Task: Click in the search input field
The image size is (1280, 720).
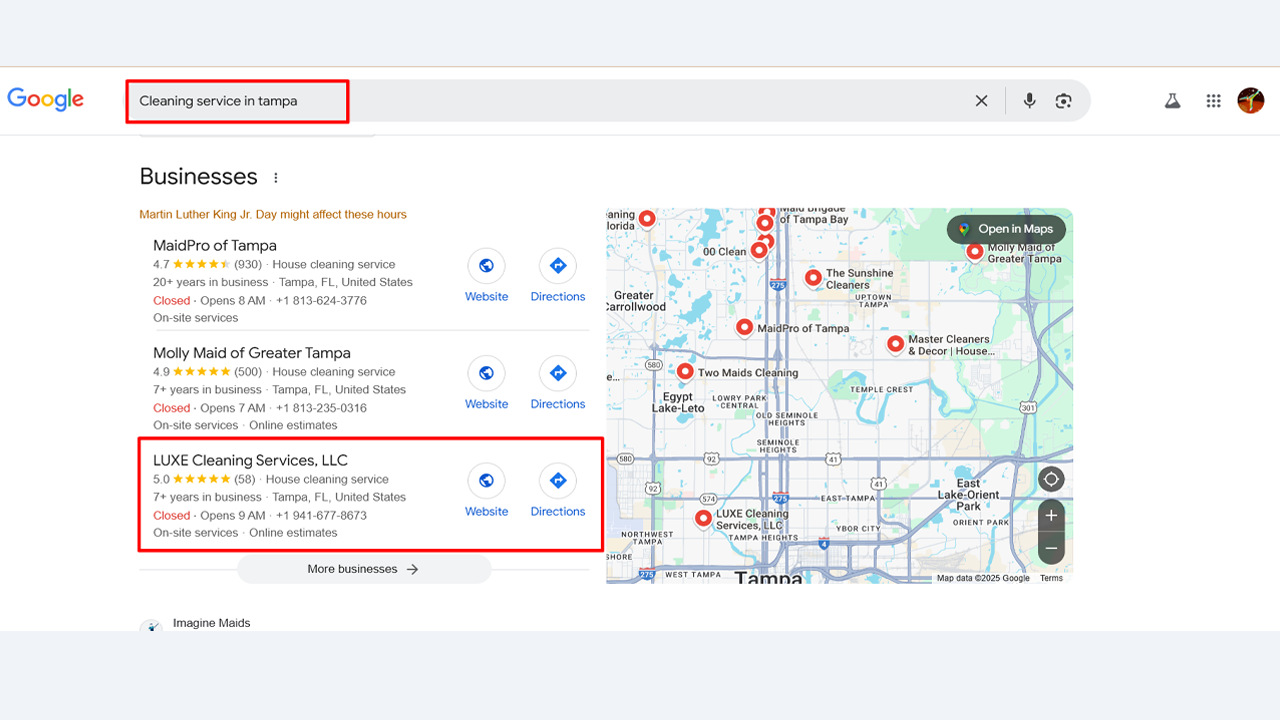Action: [x=550, y=101]
